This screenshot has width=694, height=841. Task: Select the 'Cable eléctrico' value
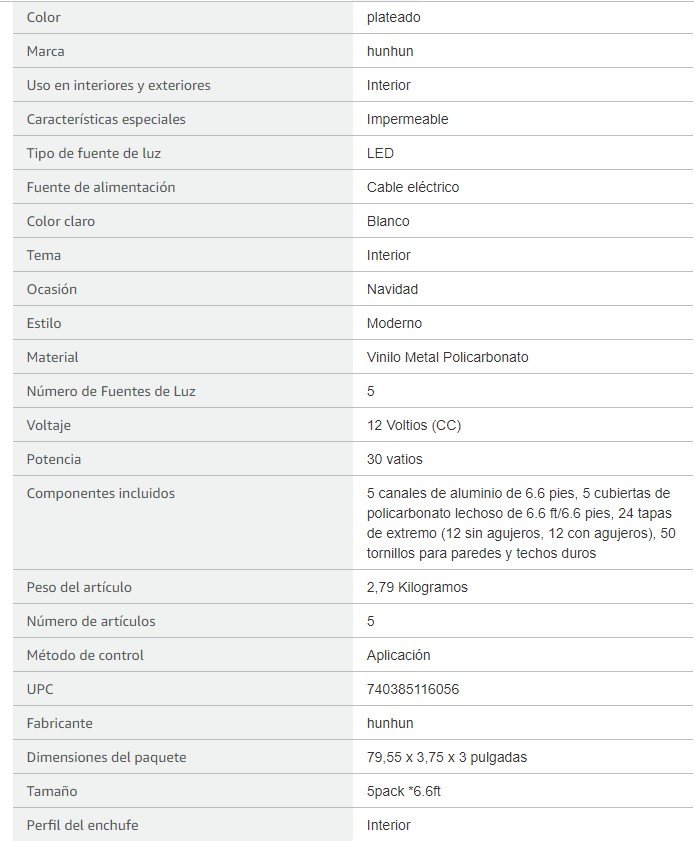click(x=413, y=187)
